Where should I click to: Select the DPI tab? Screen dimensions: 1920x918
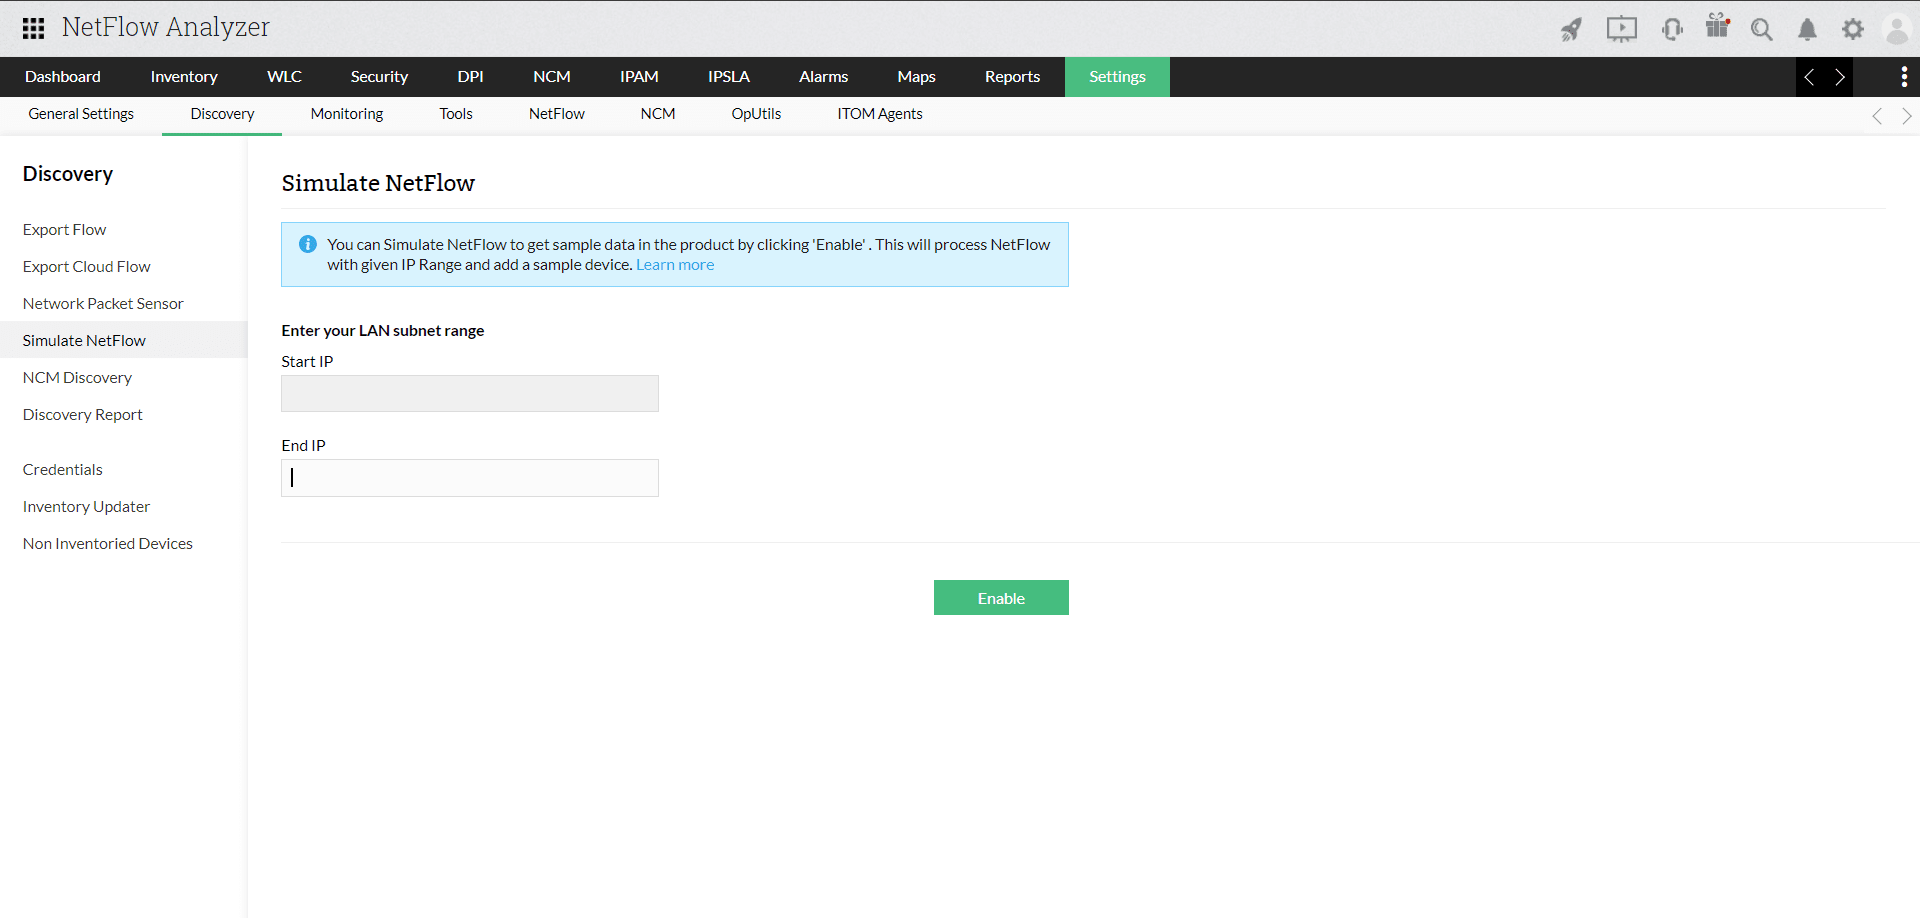tap(470, 77)
